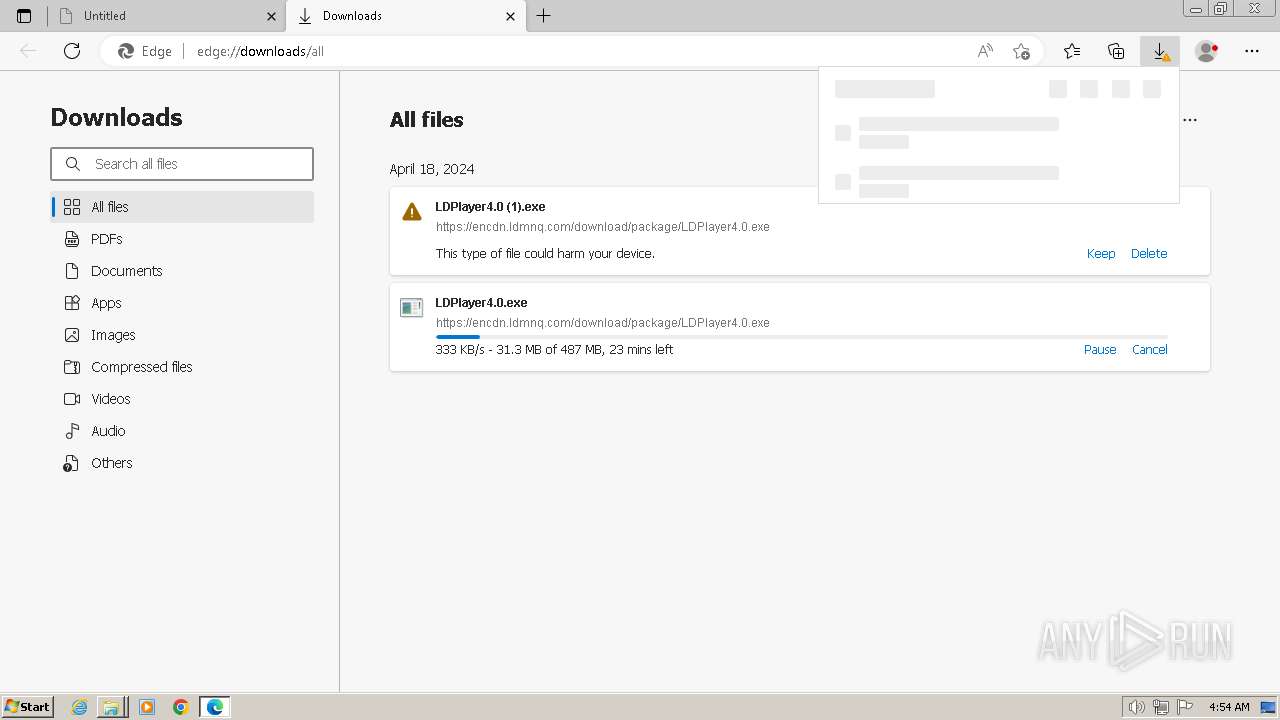Select All files category
The height and width of the screenshot is (720, 1280).
click(182, 207)
